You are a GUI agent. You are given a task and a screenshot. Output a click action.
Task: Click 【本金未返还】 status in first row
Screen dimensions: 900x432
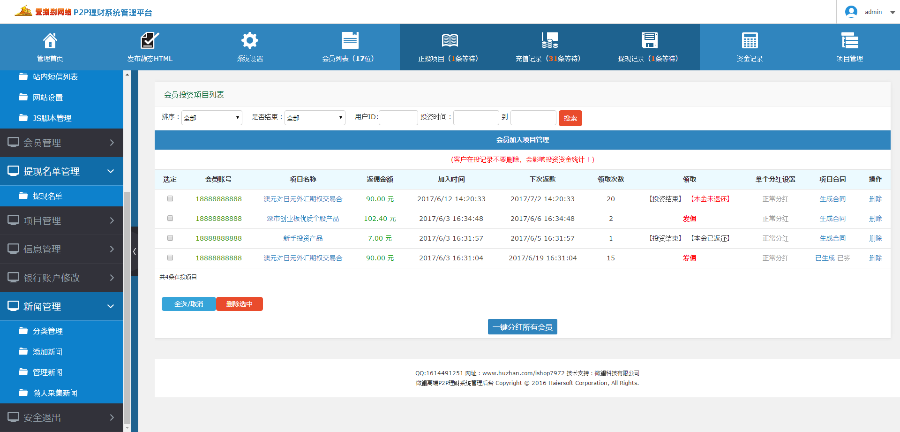pyautogui.click(x=711, y=199)
